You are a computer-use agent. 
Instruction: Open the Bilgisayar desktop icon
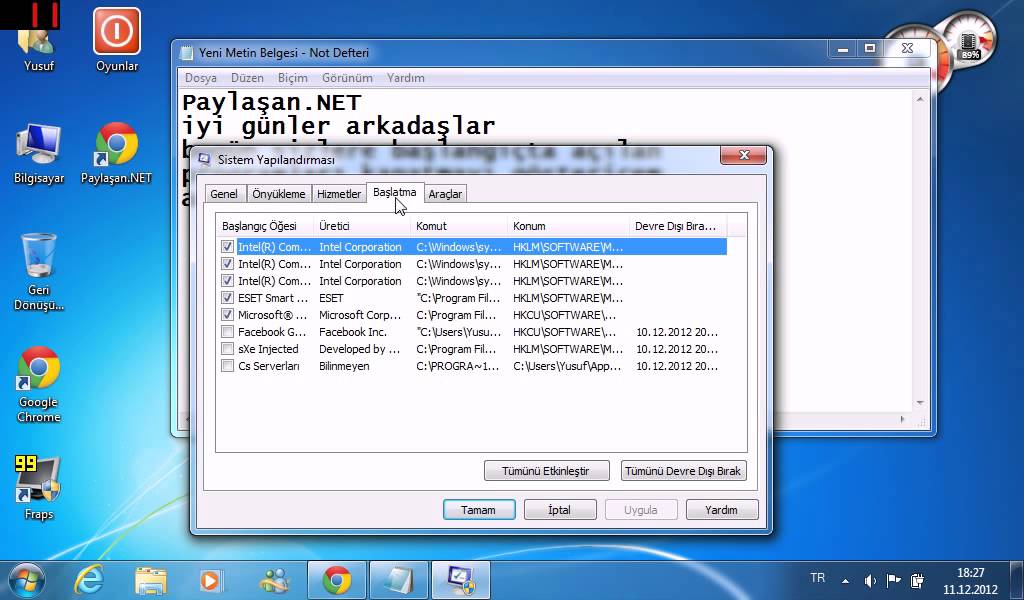tap(39, 153)
